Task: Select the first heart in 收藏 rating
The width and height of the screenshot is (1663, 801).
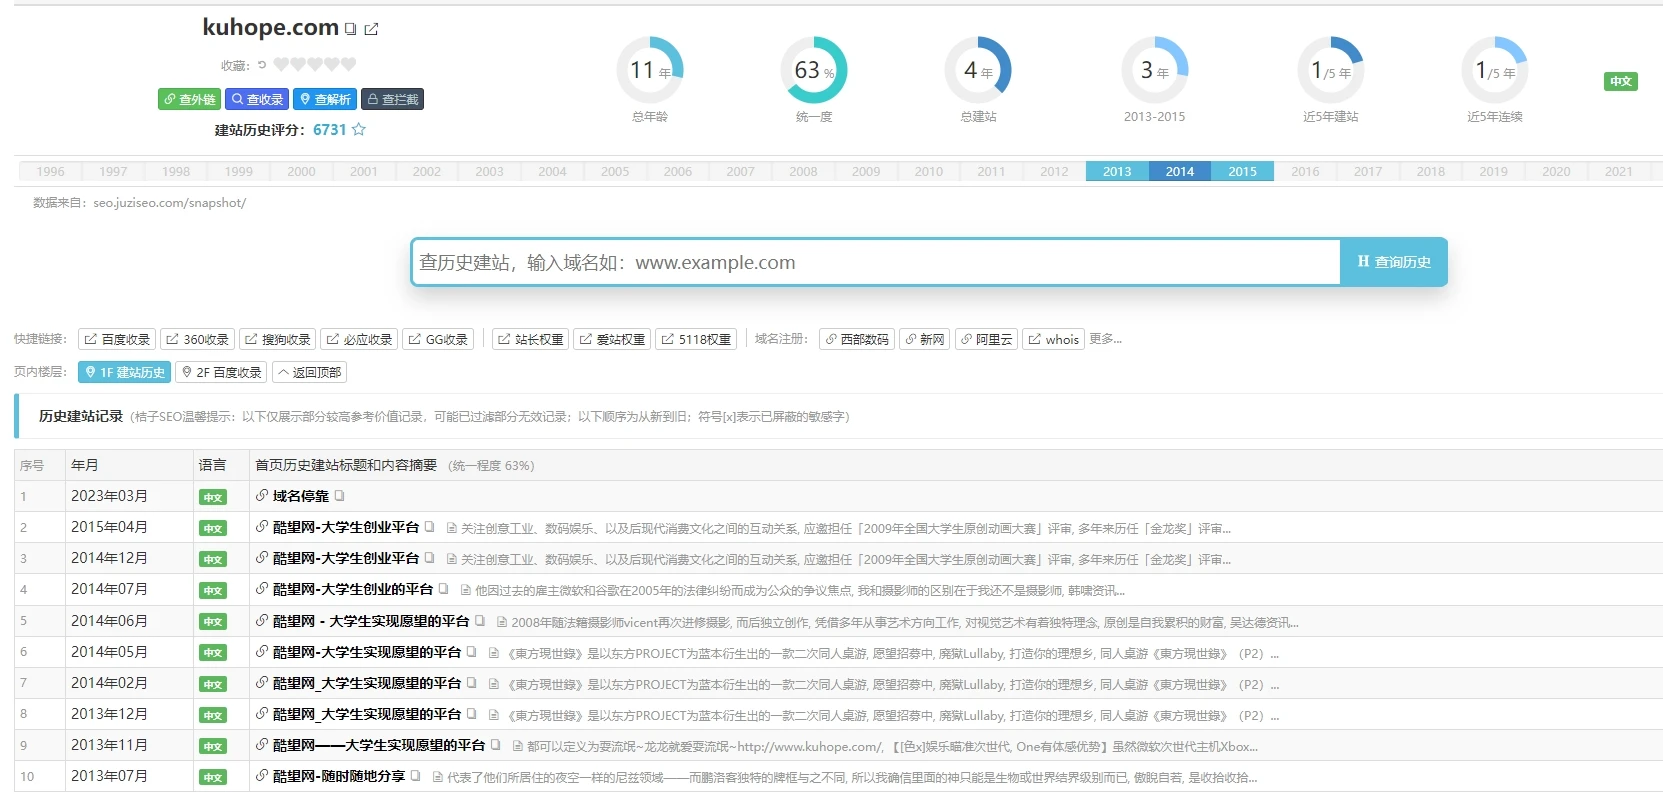Action: [x=281, y=65]
